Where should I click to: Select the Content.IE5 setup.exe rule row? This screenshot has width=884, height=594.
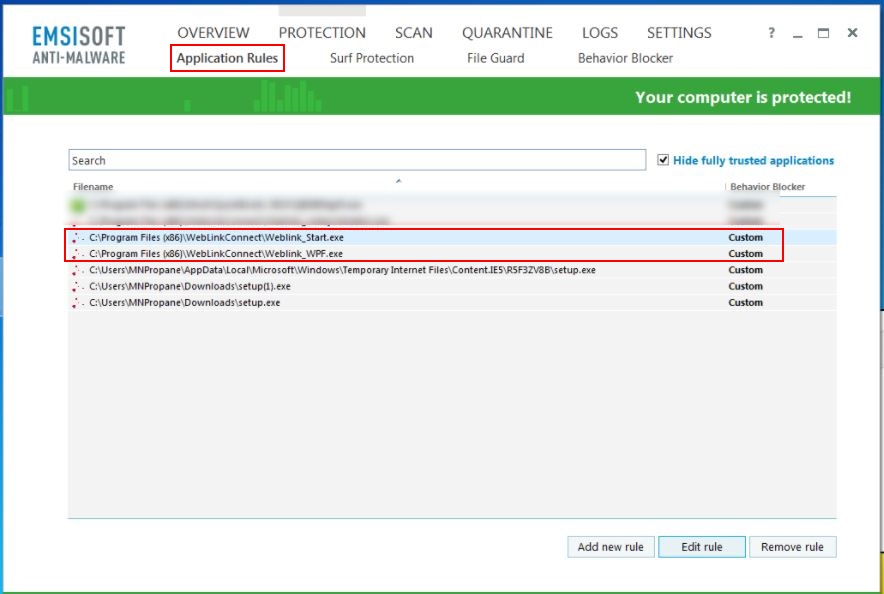pyautogui.click(x=452, y=270)
